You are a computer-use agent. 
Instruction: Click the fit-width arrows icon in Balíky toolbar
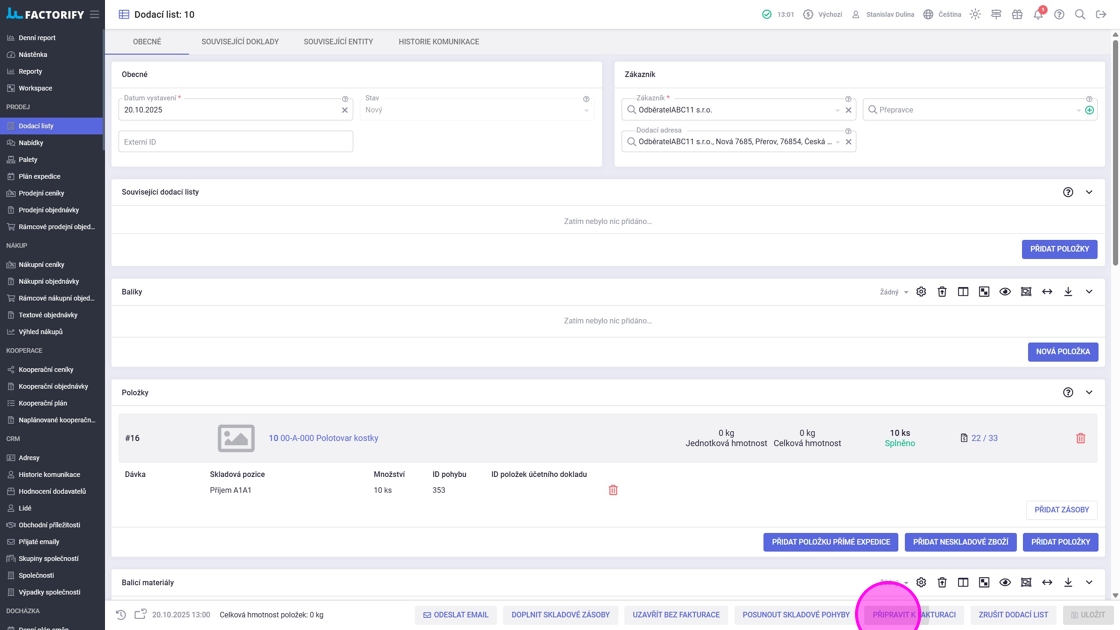(1047, 291)
